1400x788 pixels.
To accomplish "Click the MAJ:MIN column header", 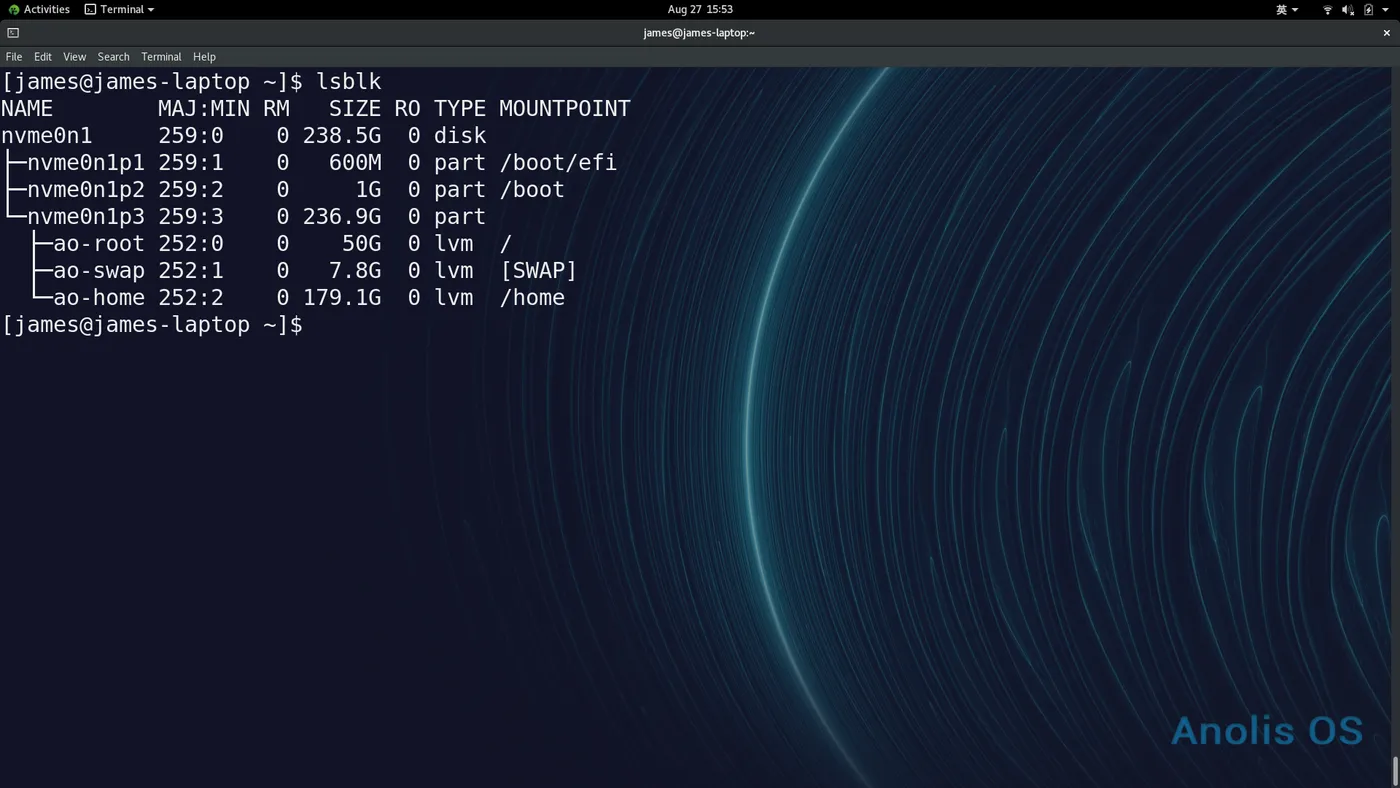I will tap(204, 108).
